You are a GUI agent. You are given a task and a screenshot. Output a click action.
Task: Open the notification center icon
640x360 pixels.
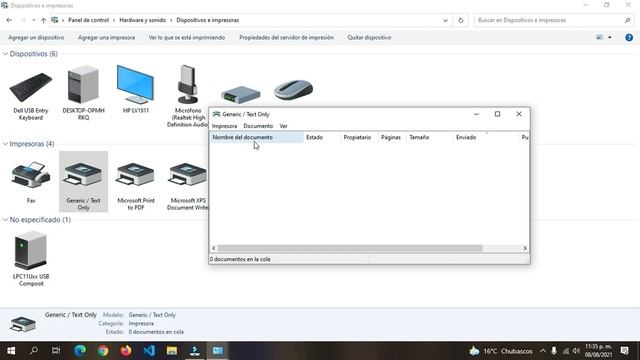click(x=624, y=351)
